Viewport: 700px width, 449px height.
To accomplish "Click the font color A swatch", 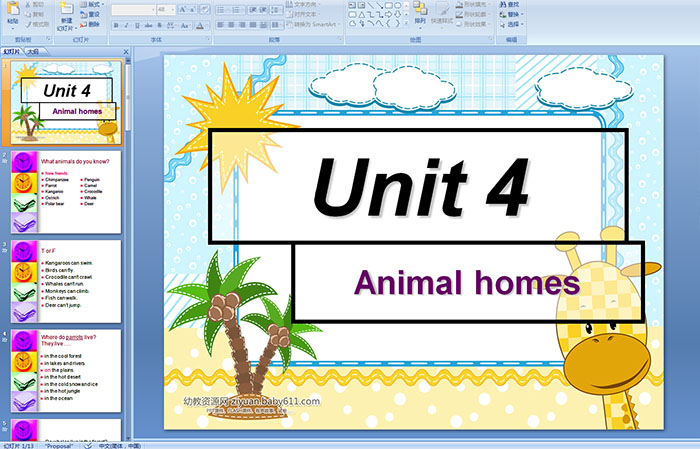I will click(200, 25).
